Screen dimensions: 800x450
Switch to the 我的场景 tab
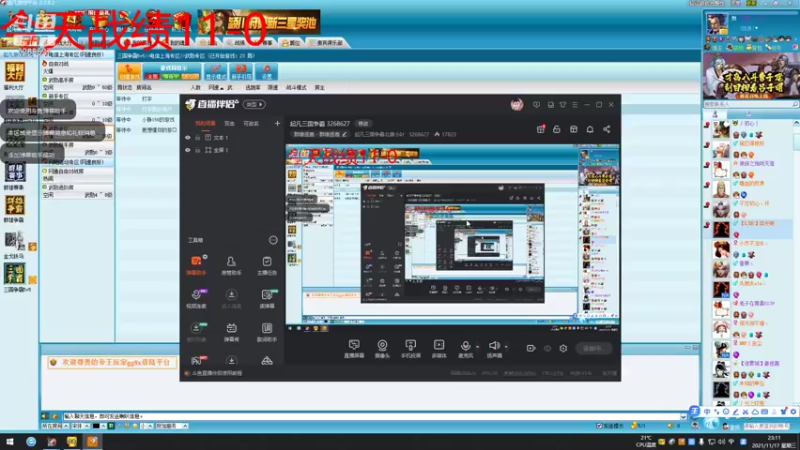(x=205, y=123)
